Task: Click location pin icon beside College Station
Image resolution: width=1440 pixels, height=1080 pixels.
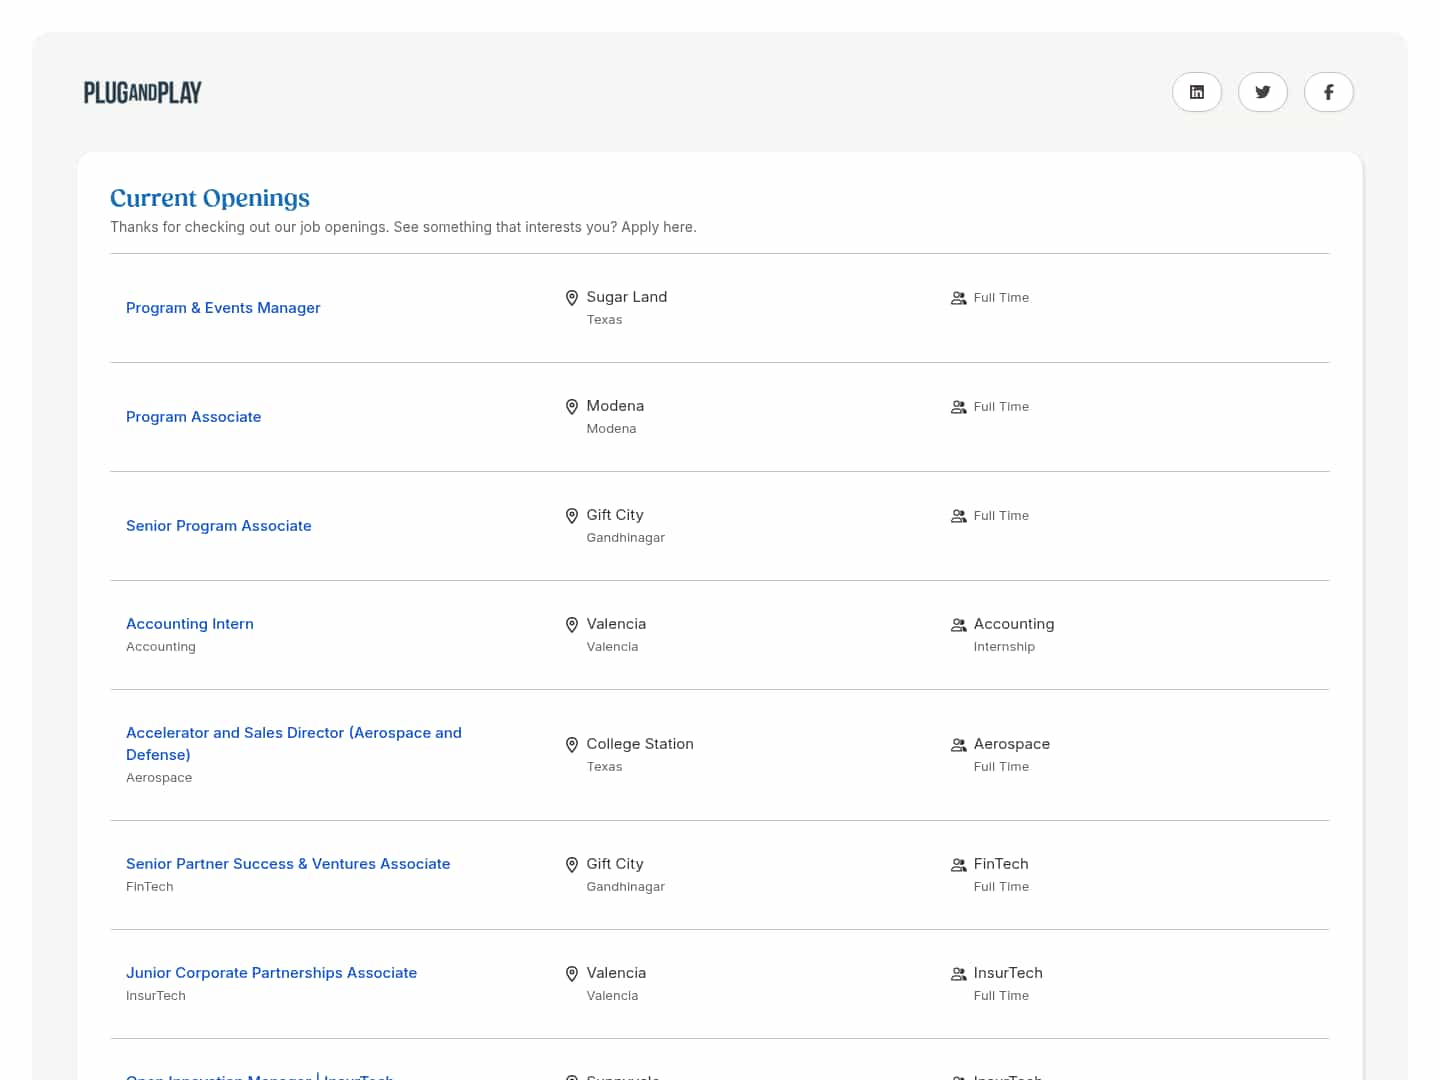Action: 572,745
